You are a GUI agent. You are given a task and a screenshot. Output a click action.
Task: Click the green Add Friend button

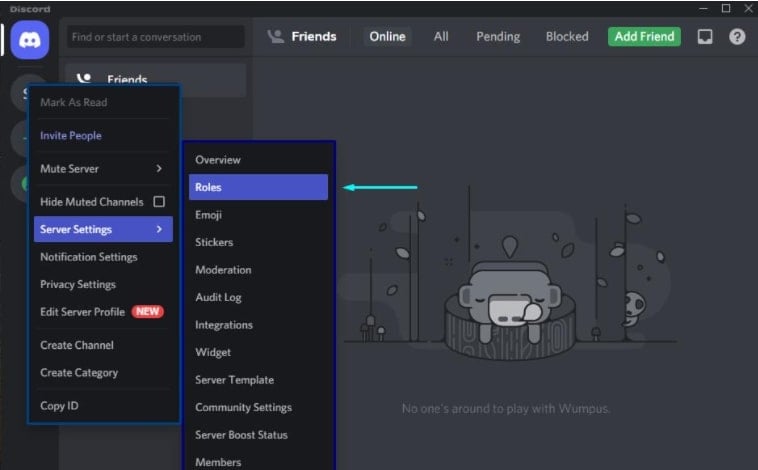pos(644,37)
